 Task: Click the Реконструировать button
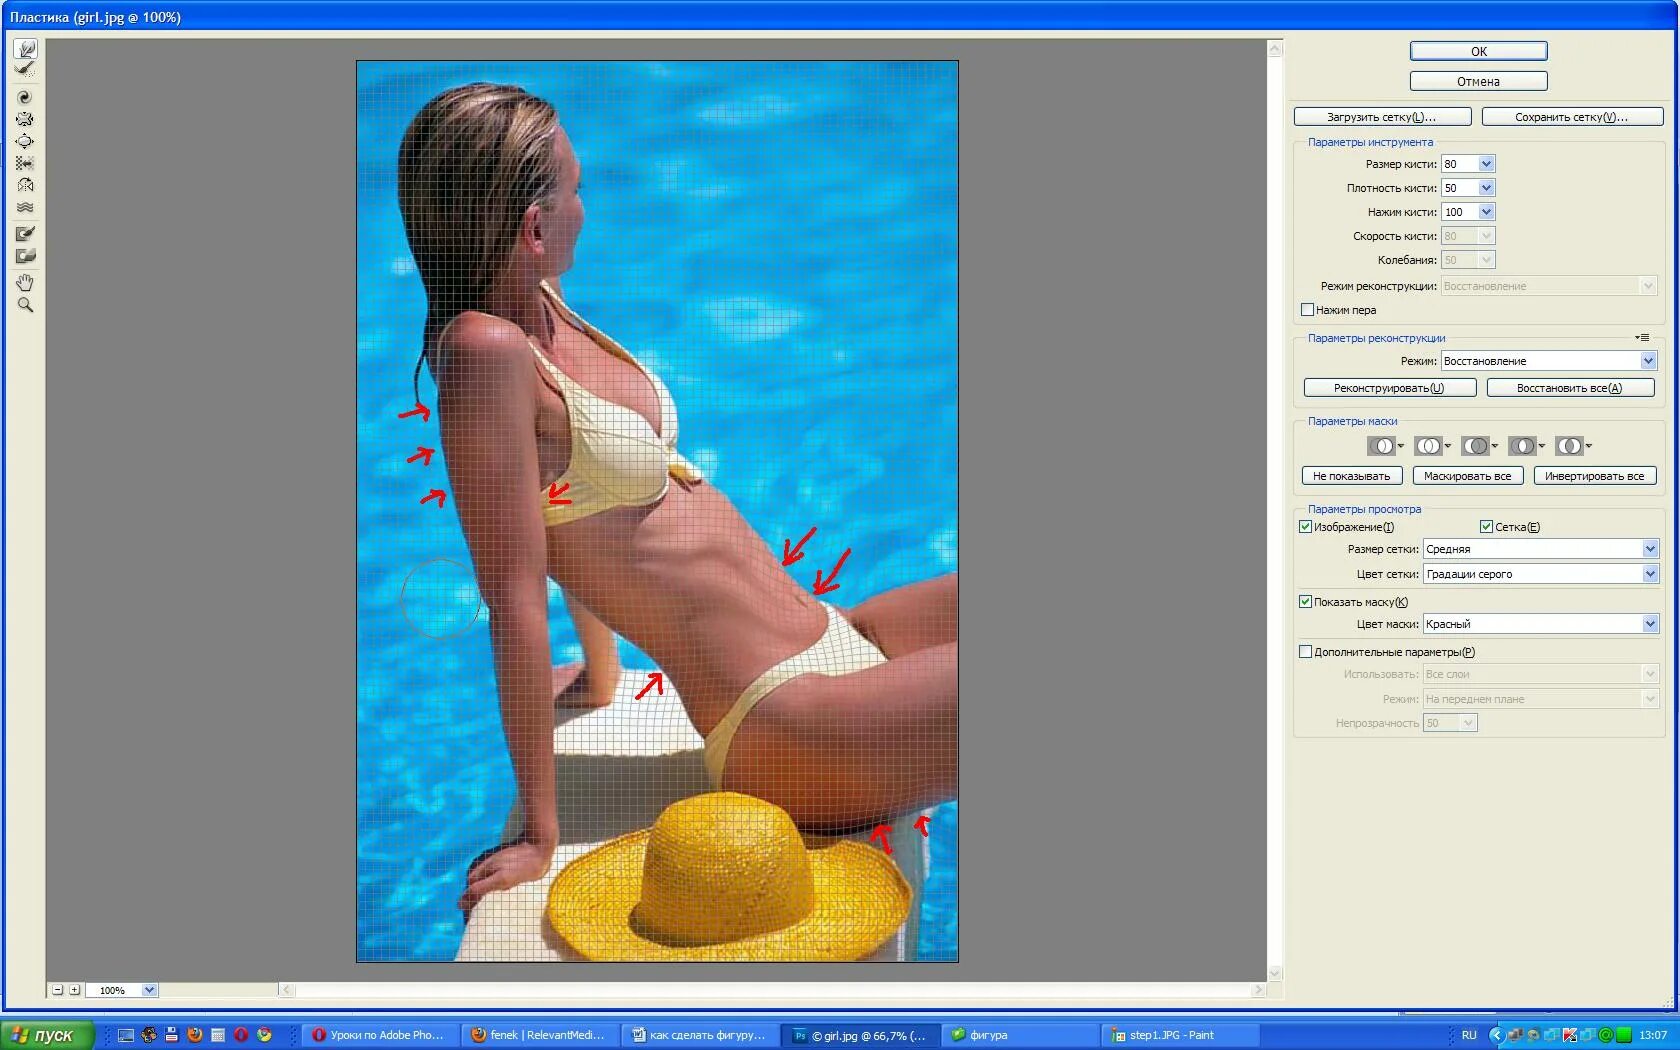1390,388
